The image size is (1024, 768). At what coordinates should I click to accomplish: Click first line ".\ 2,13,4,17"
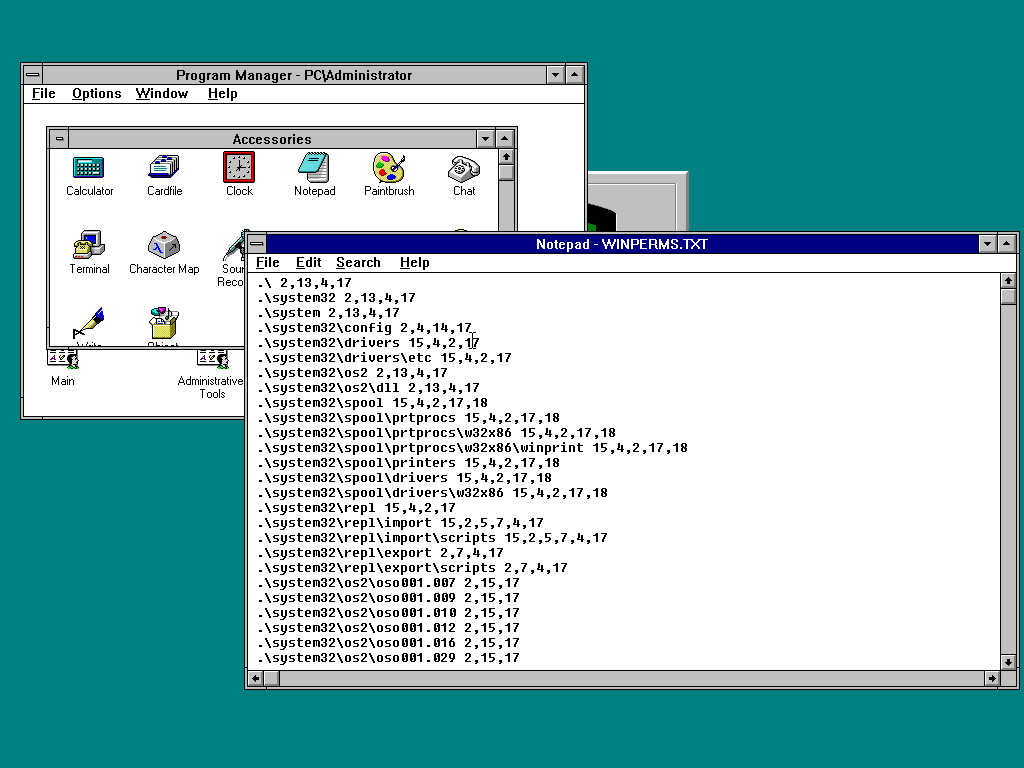point(304,283)
